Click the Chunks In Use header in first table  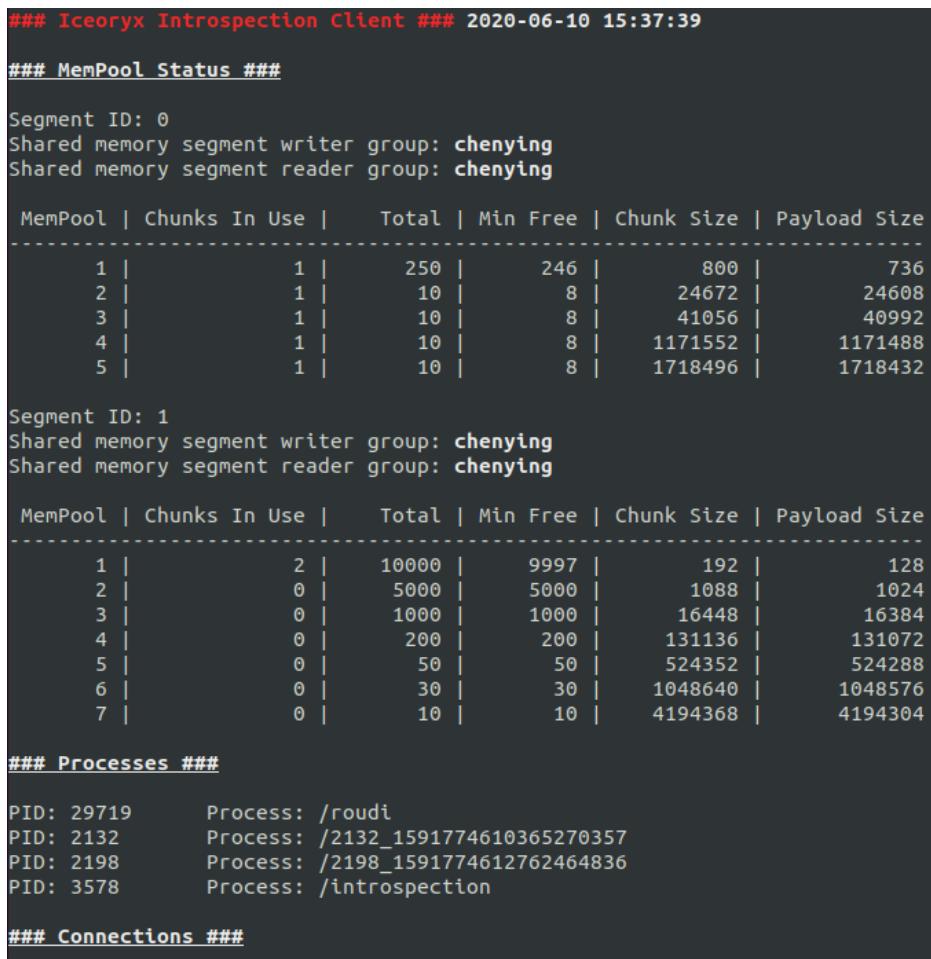click(224, 219)
